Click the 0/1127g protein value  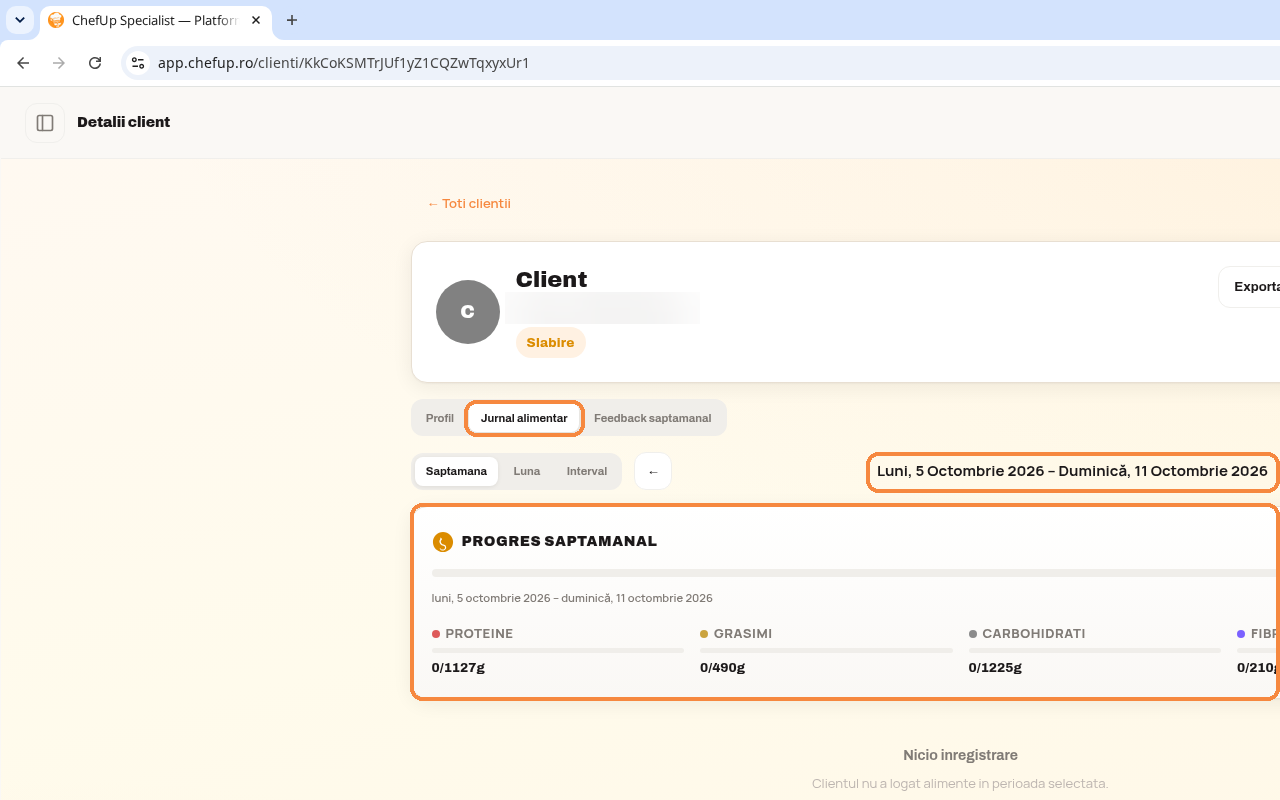pos(458,667)
